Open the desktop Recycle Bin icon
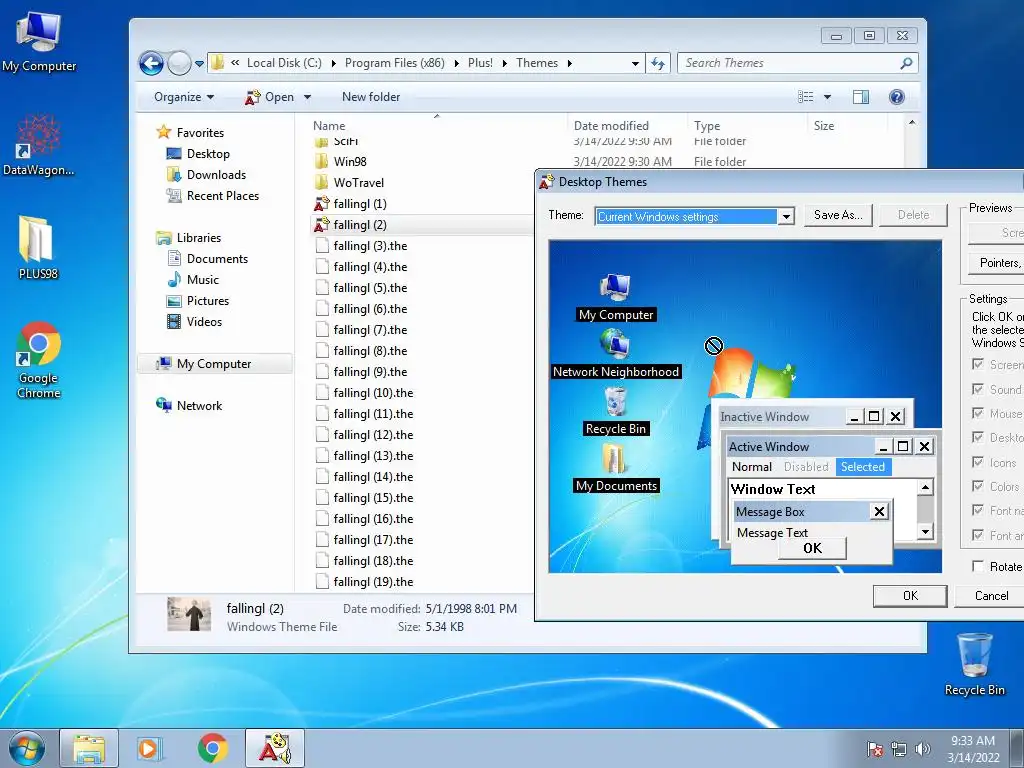This screenshot has height=768, width=1024. pos(974,664)
